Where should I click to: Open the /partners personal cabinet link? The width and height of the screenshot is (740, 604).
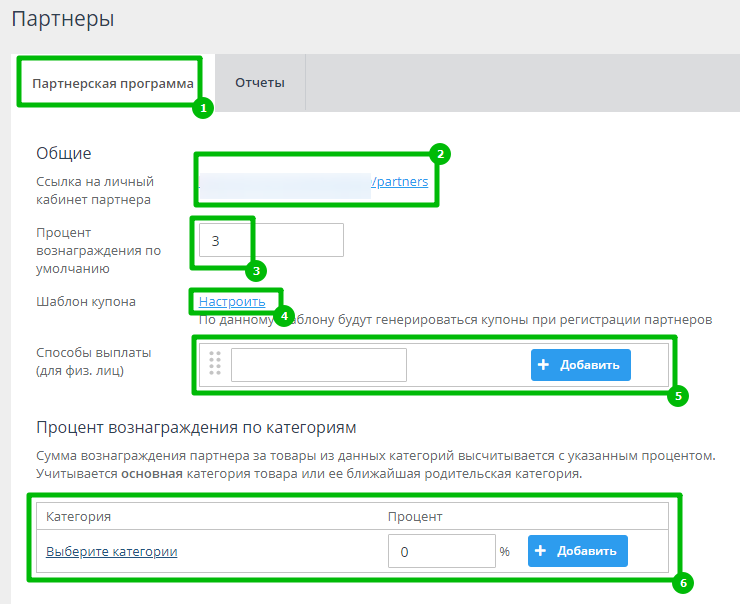tap(400, 182)
